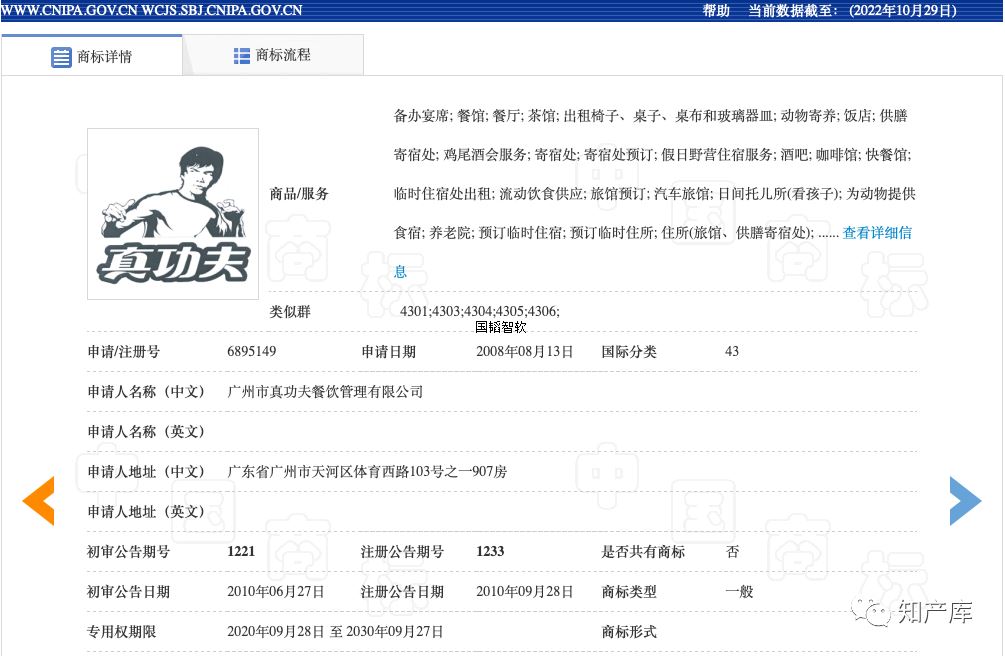This screenshot has width=1005, height=656.
Task: Click the 国际分类 label
Action: click(x=629, y=351)
